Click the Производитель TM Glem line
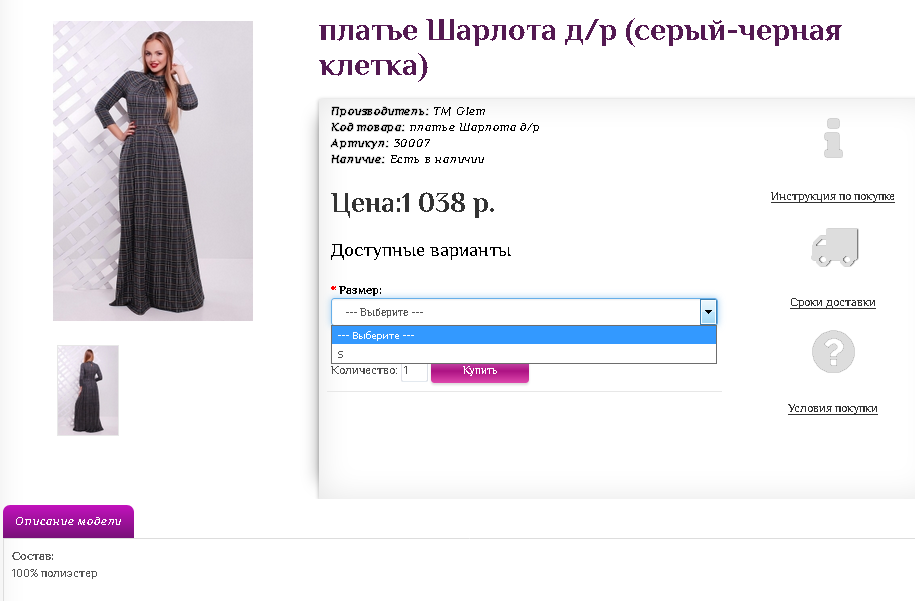Screen dimensions: 915x601 [x=408, y=111]
